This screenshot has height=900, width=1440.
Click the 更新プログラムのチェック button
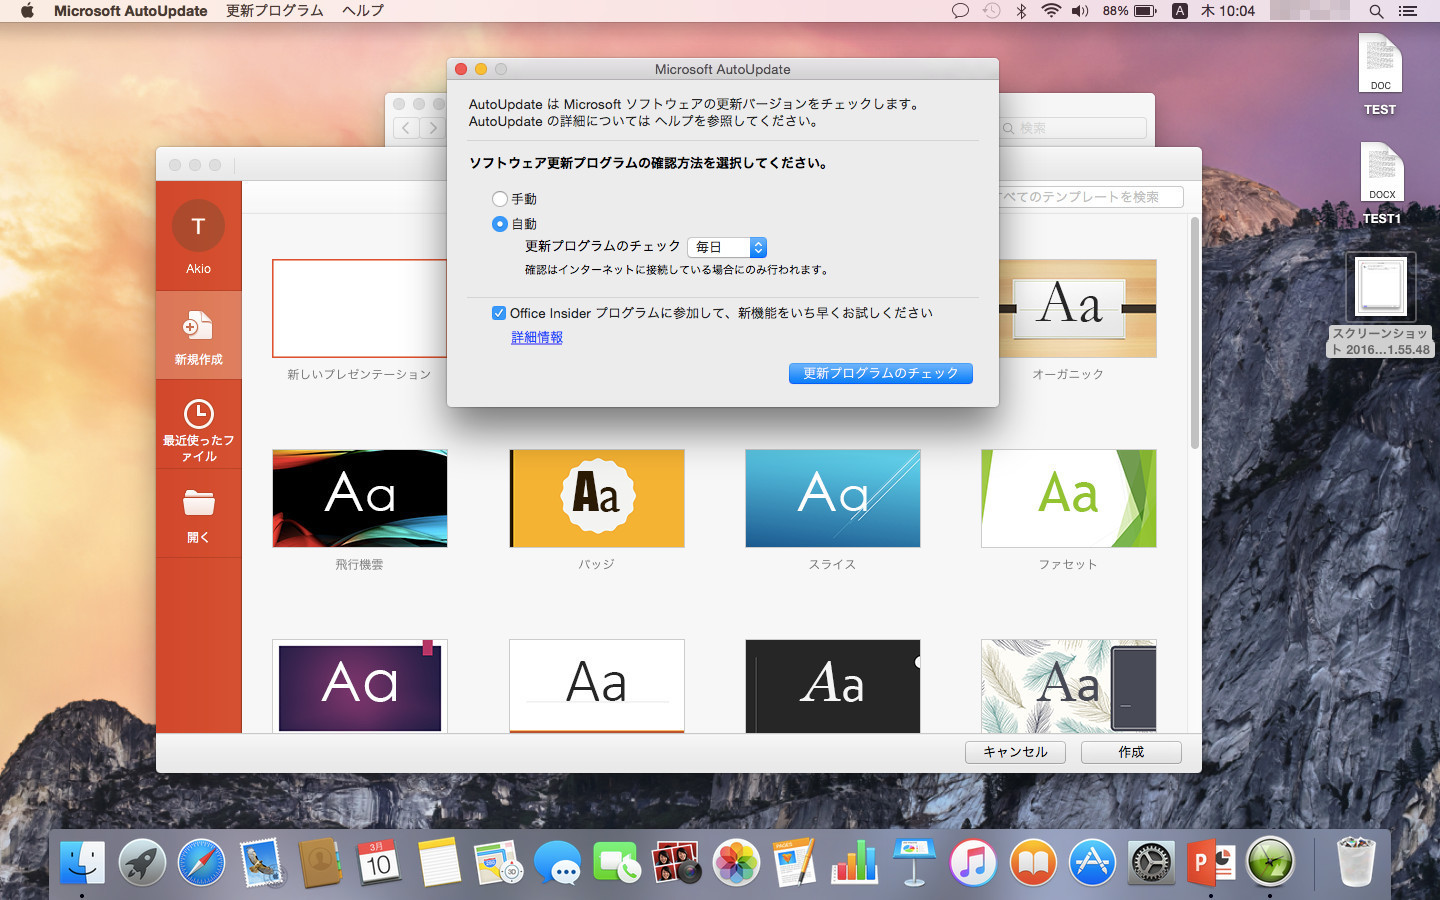pyautogui.click(x=881, y=373)
